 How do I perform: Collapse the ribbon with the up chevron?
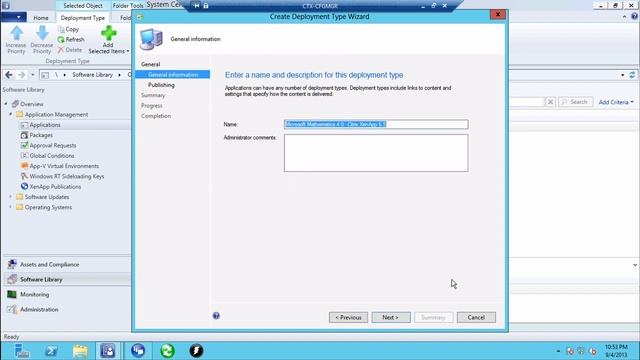(624, 17)
